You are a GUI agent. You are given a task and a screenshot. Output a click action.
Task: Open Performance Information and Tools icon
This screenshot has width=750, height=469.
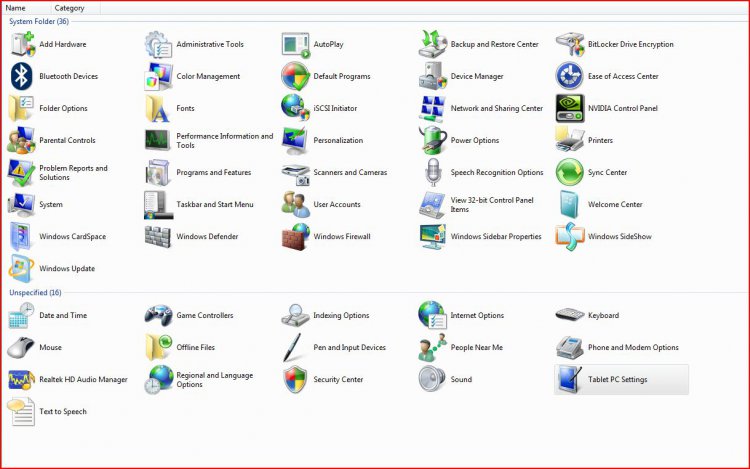(158, 140)
